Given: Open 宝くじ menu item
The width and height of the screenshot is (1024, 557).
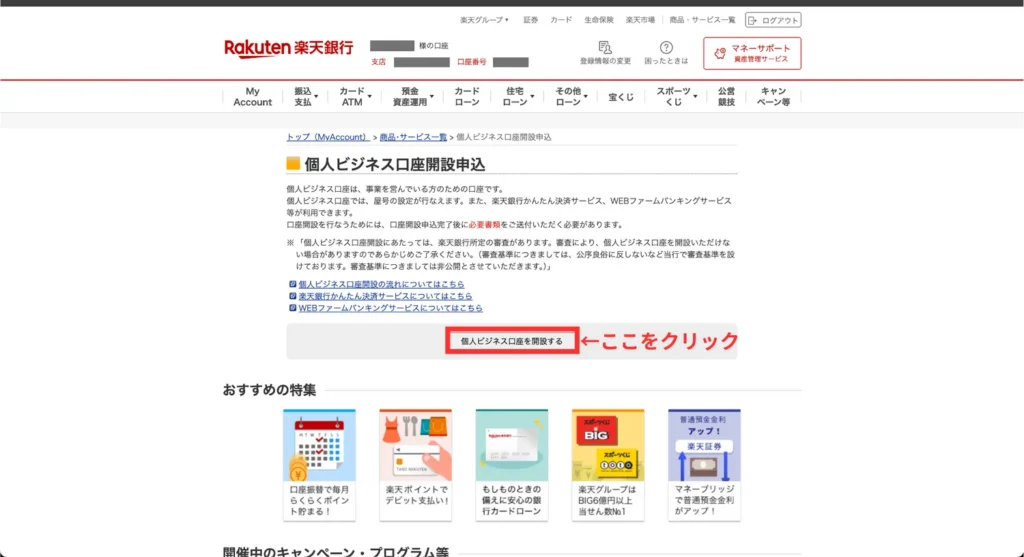Looking at the screenshot, I should tap(621, 97).
